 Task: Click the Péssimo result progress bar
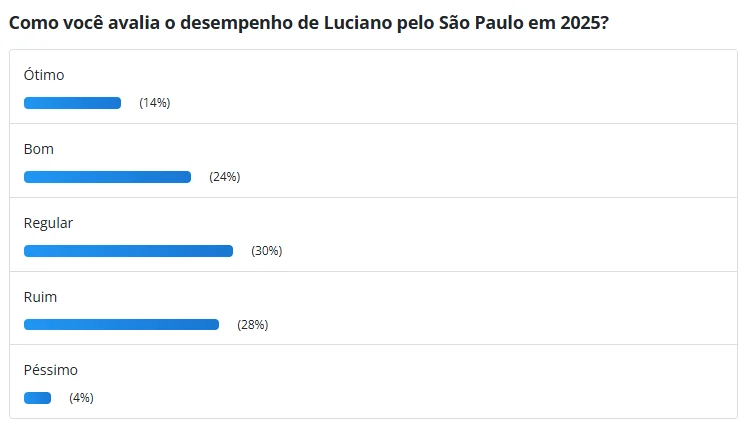tap(37, 398)
